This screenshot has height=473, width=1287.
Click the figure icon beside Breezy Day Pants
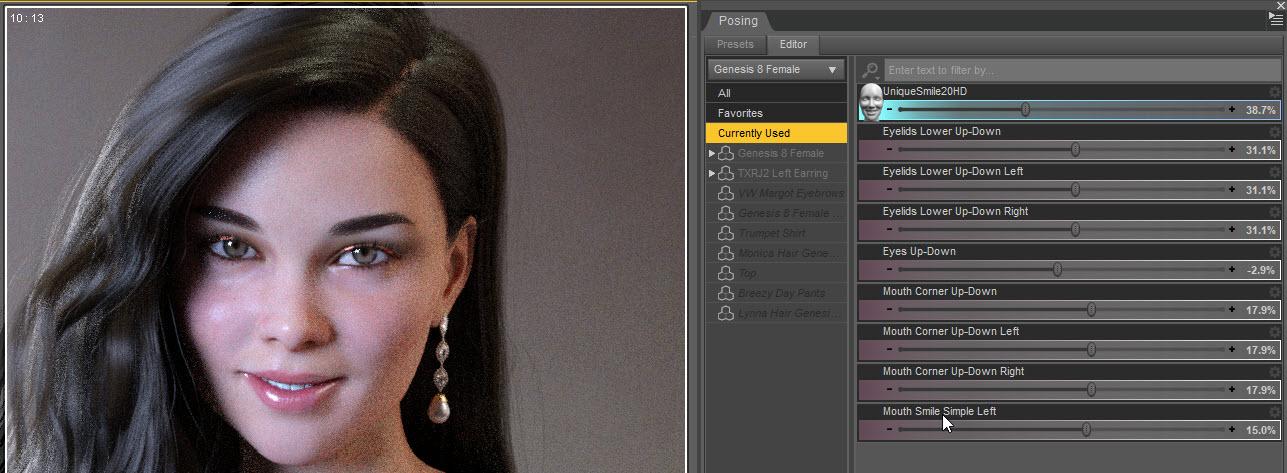click(x=726, y=293)
